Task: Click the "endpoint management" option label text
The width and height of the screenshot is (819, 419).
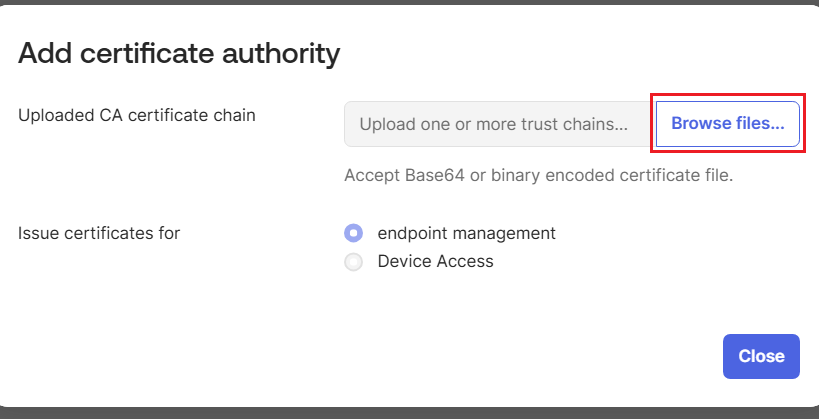Action: (x=466, y=233)
